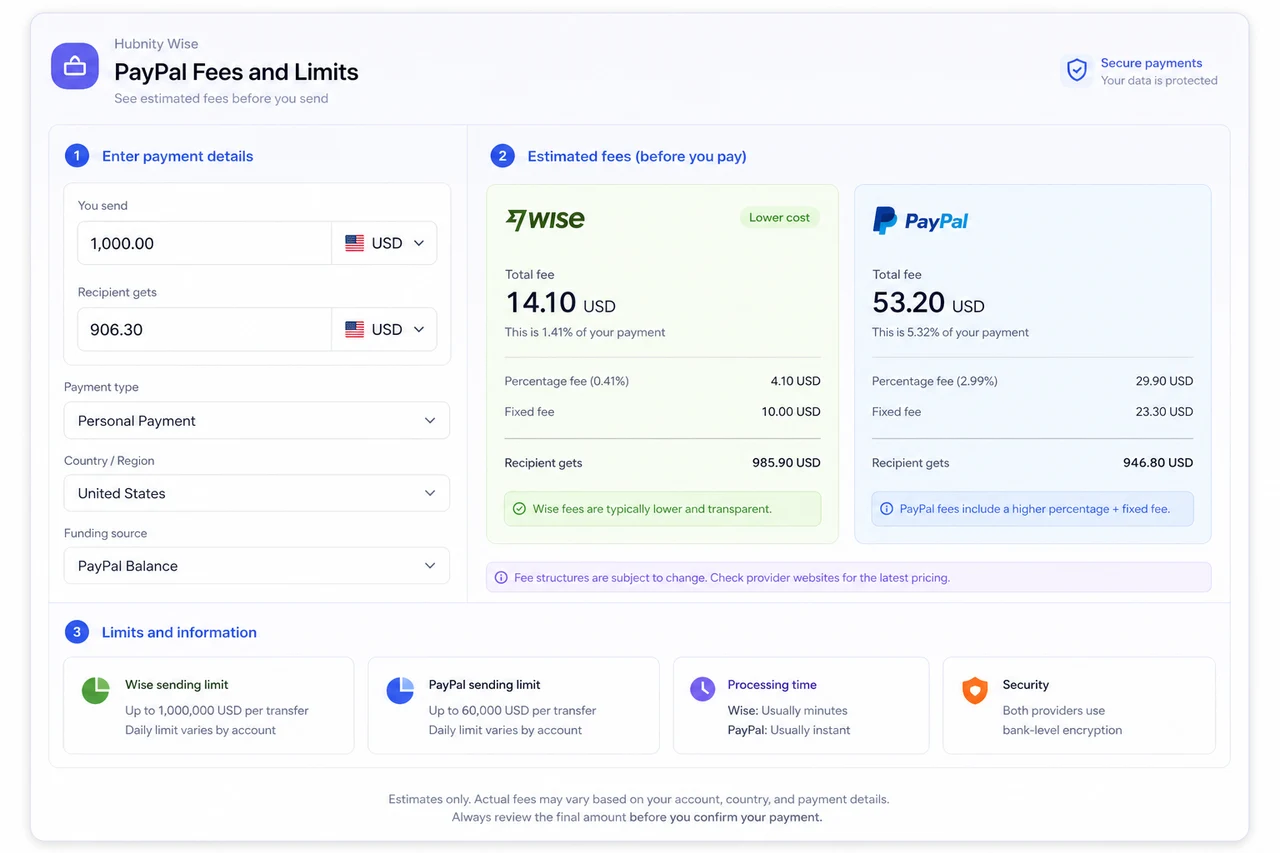Click the info icon beside Fee structures notice
Viewport: 1280px width, 853px height.
pyautogui.click(x=501, y=578)
